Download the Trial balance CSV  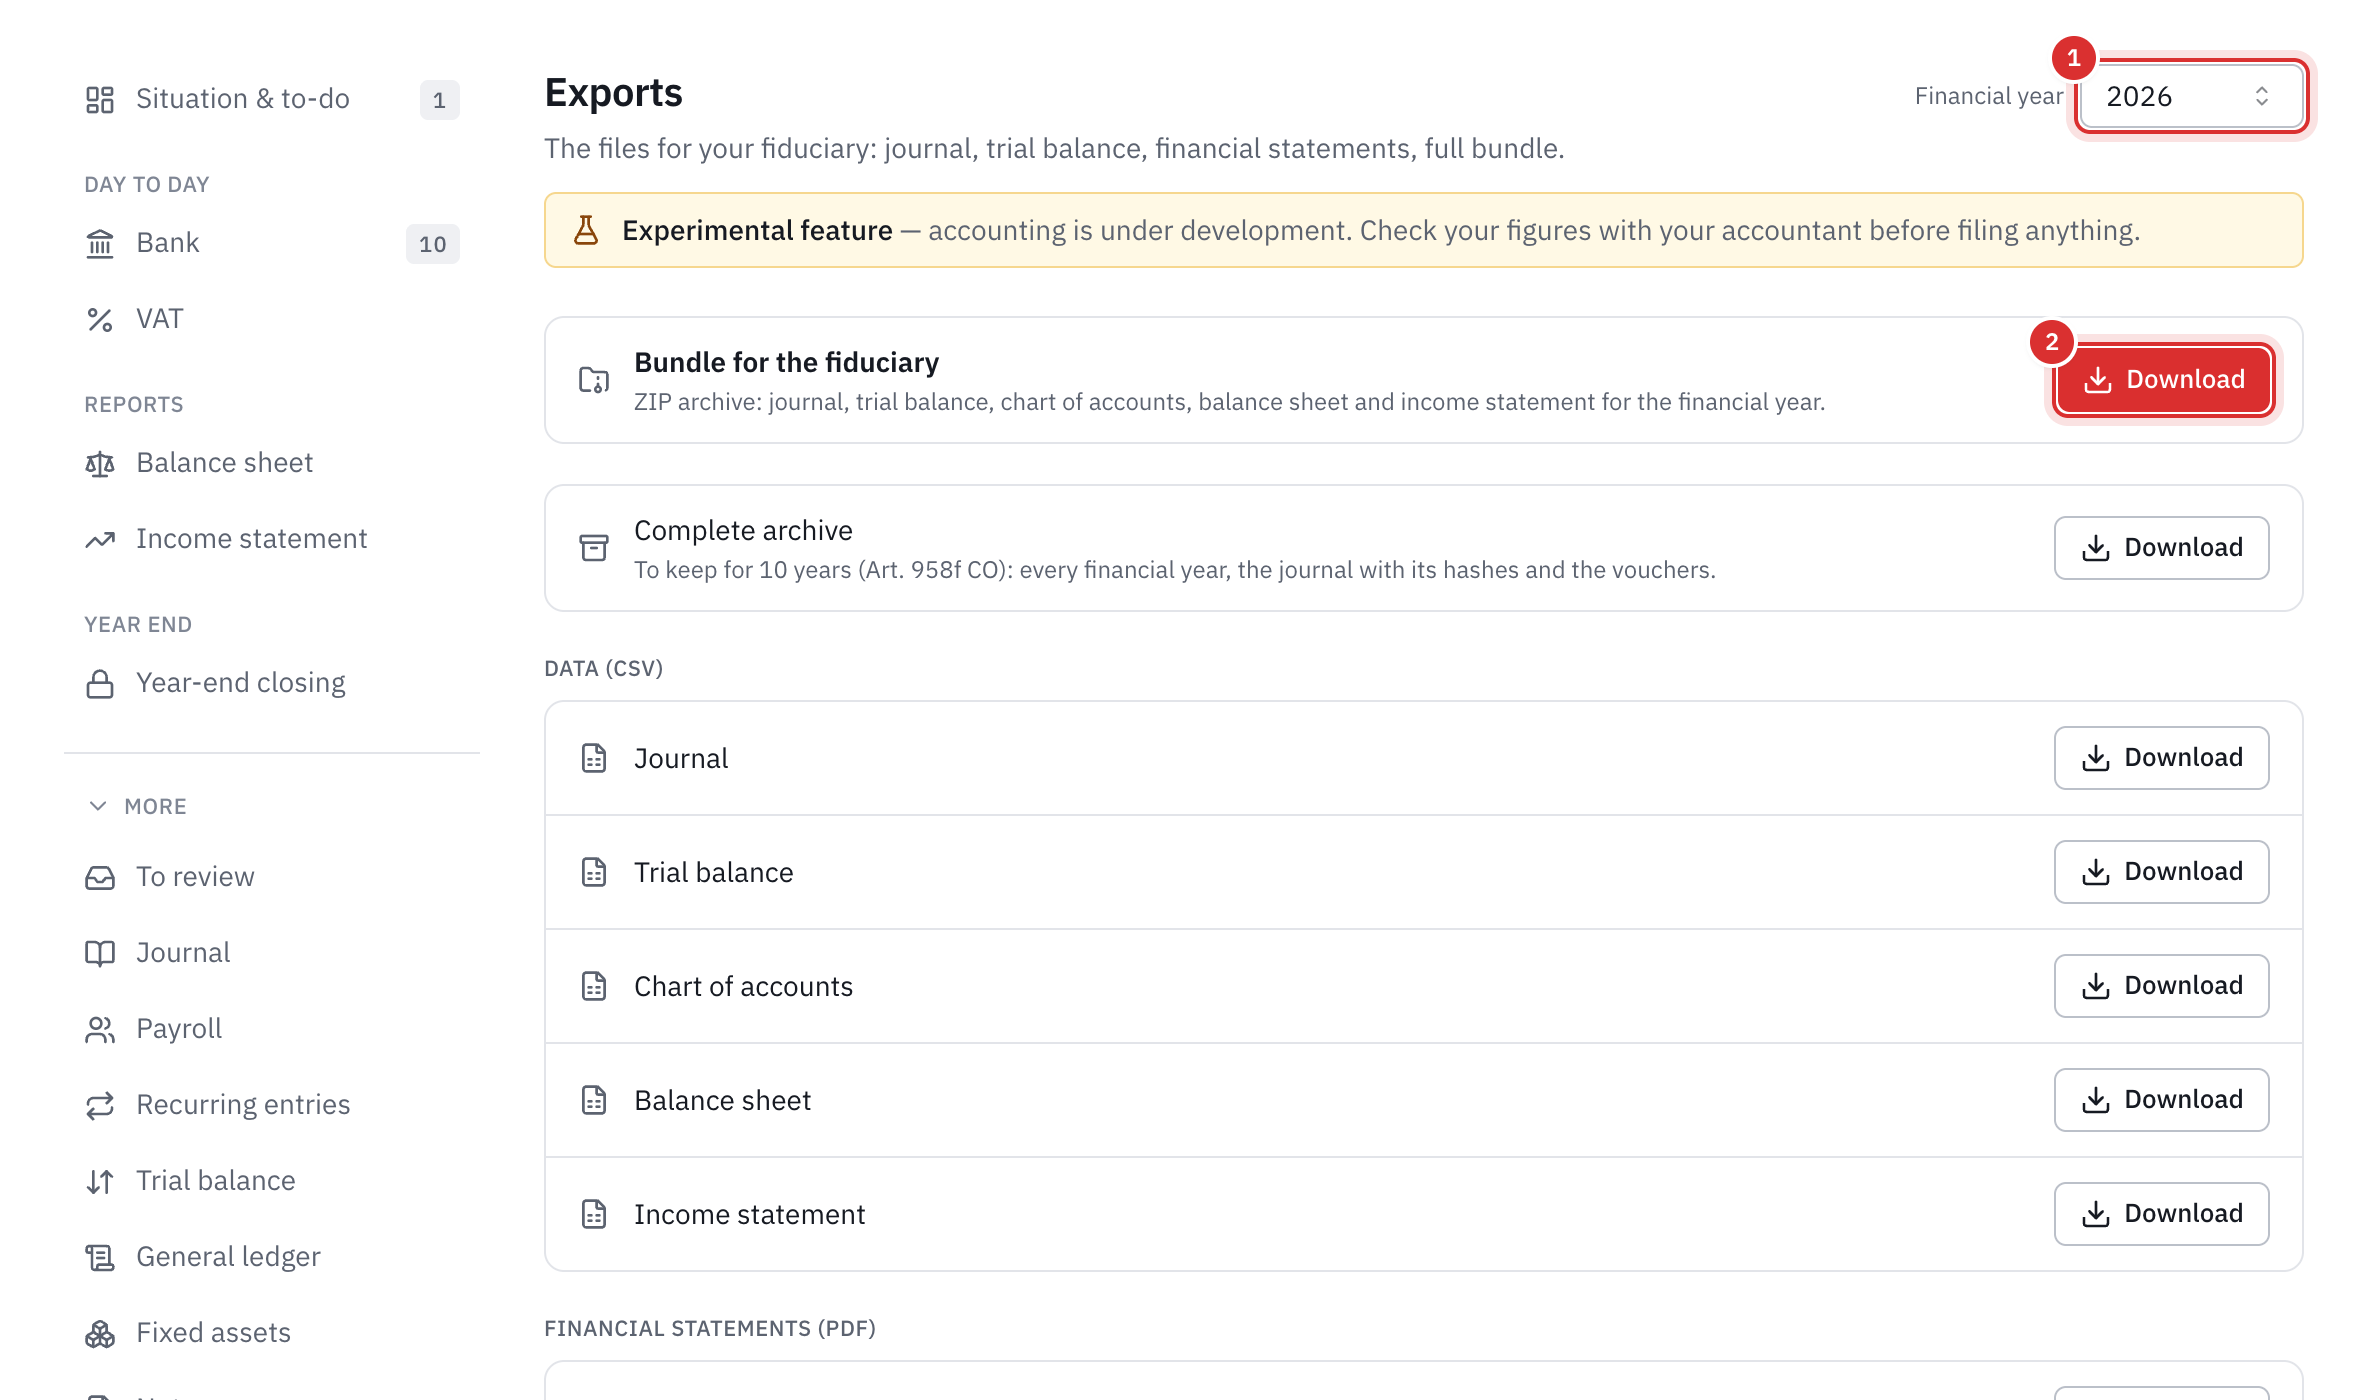(2161, 872)
